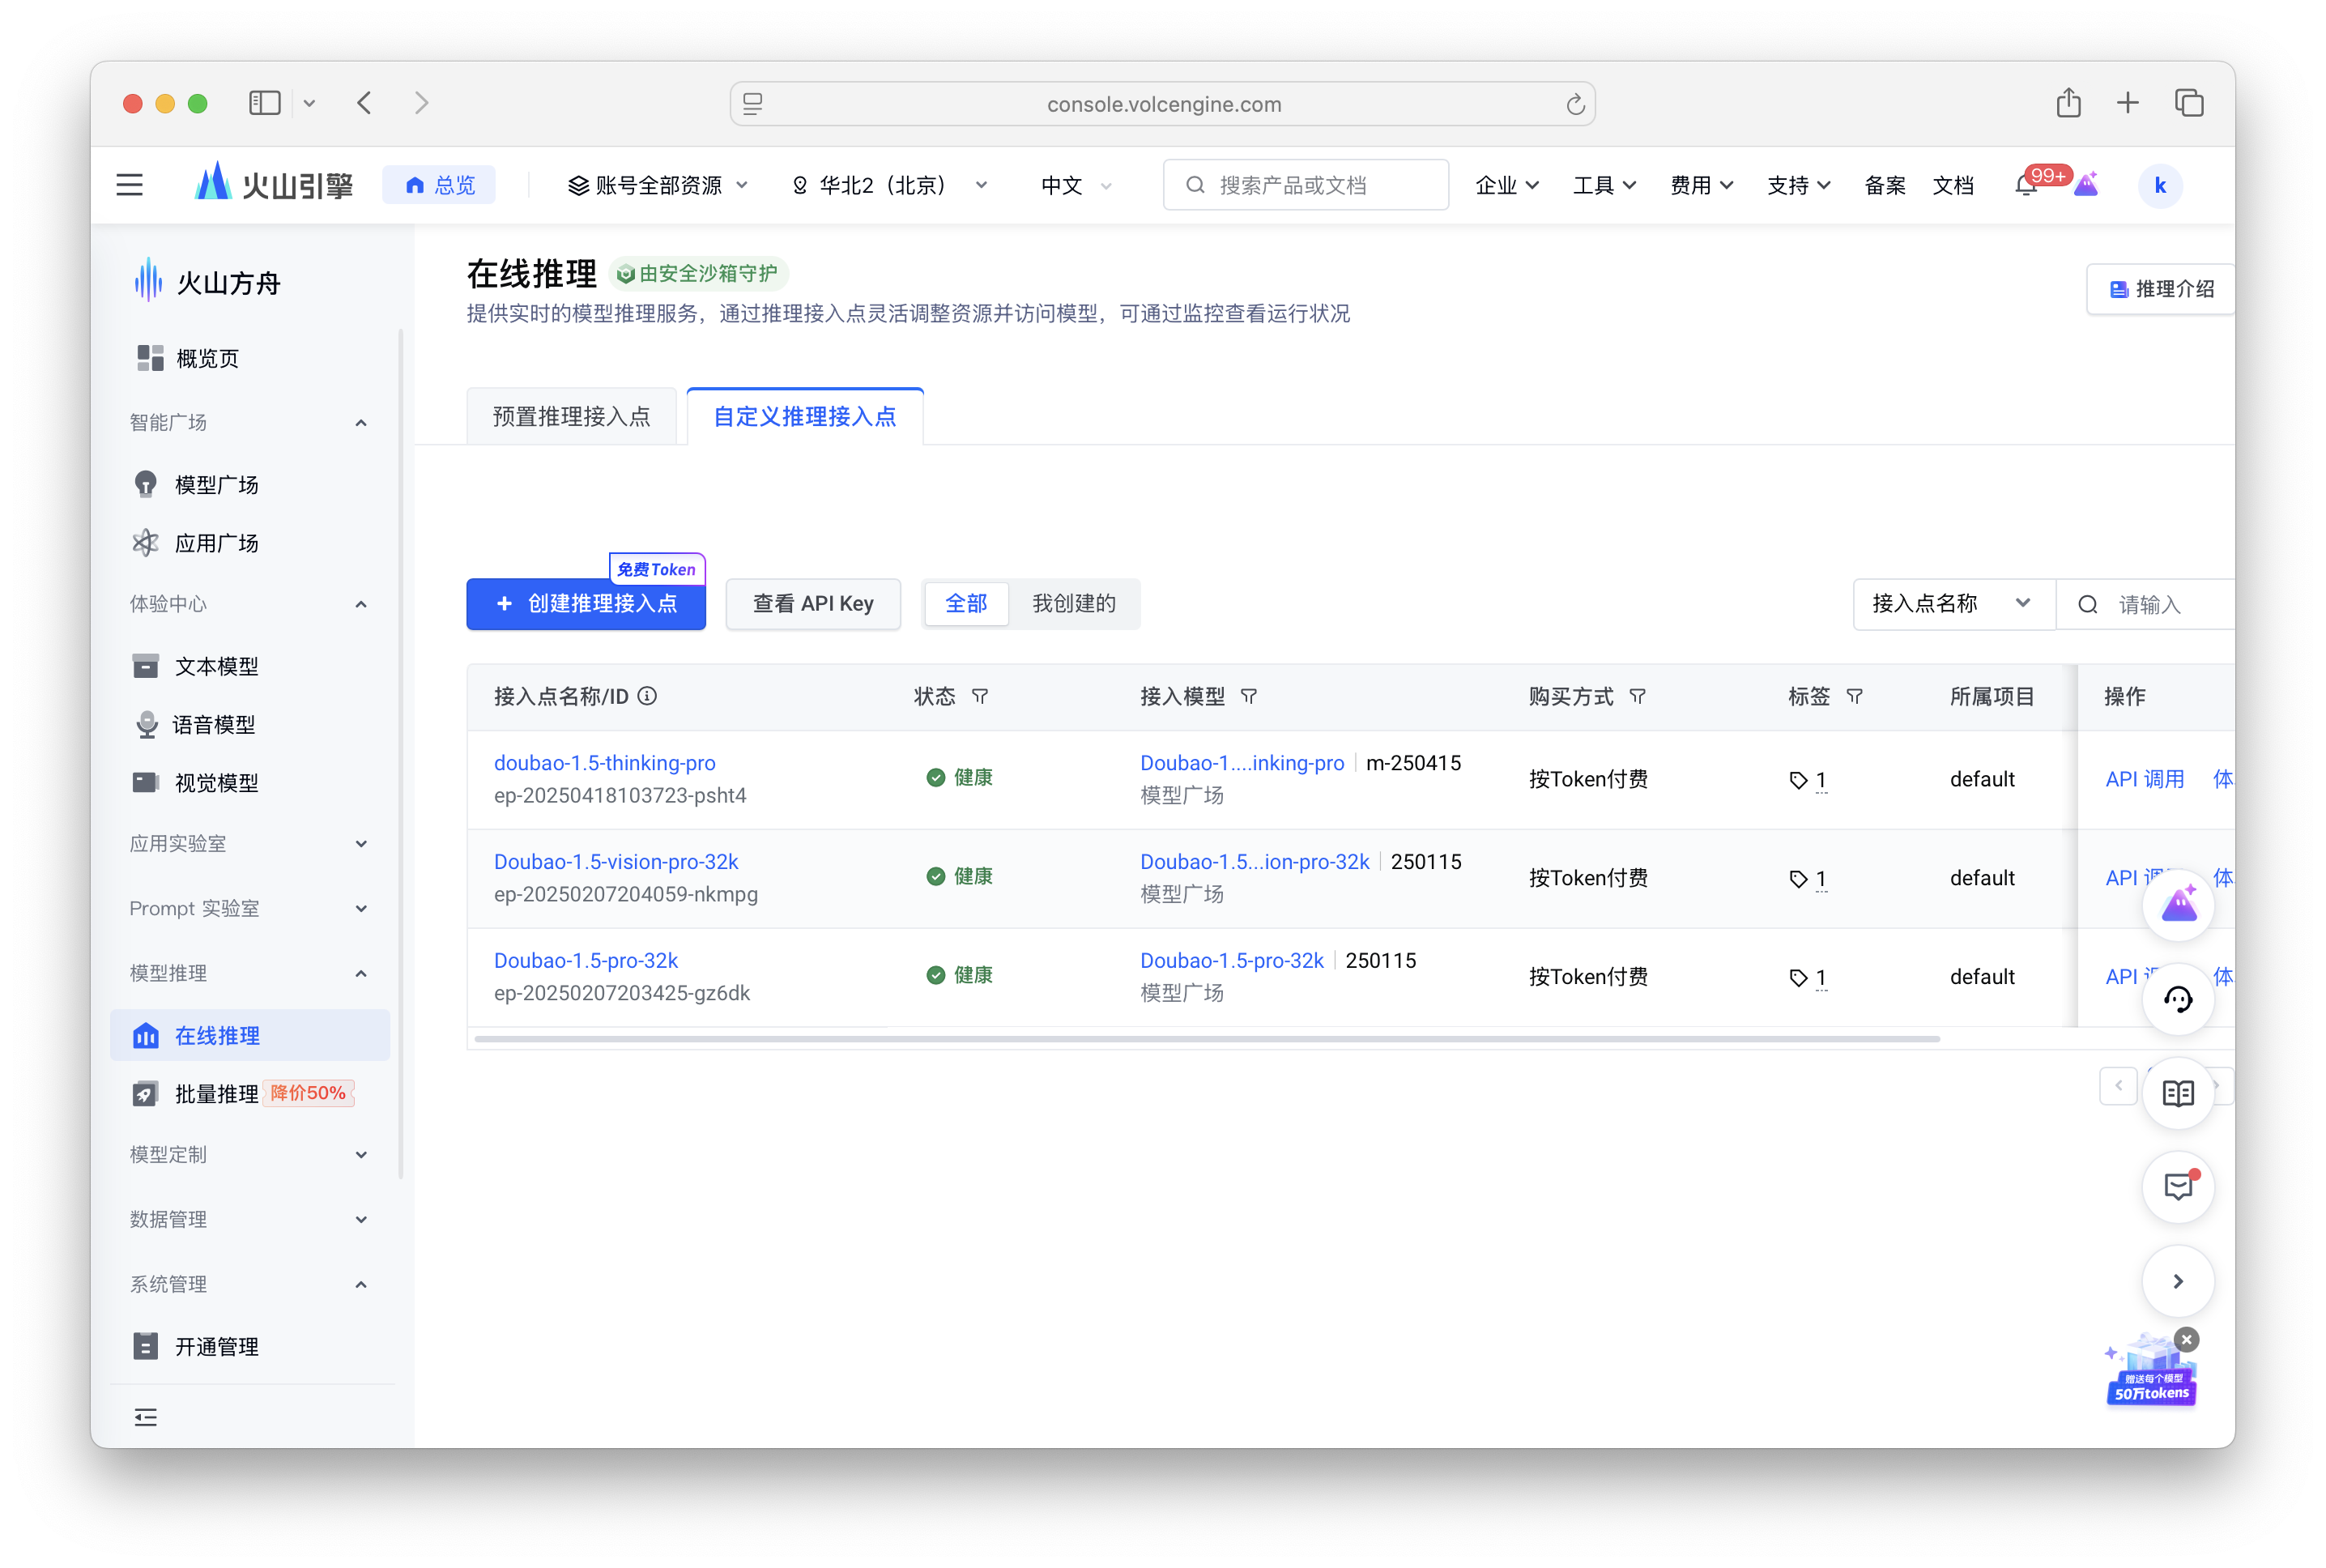2326x1568 pixels.
Task: Switch to 我创建的 filter toggle
Action: [1073, 604]
